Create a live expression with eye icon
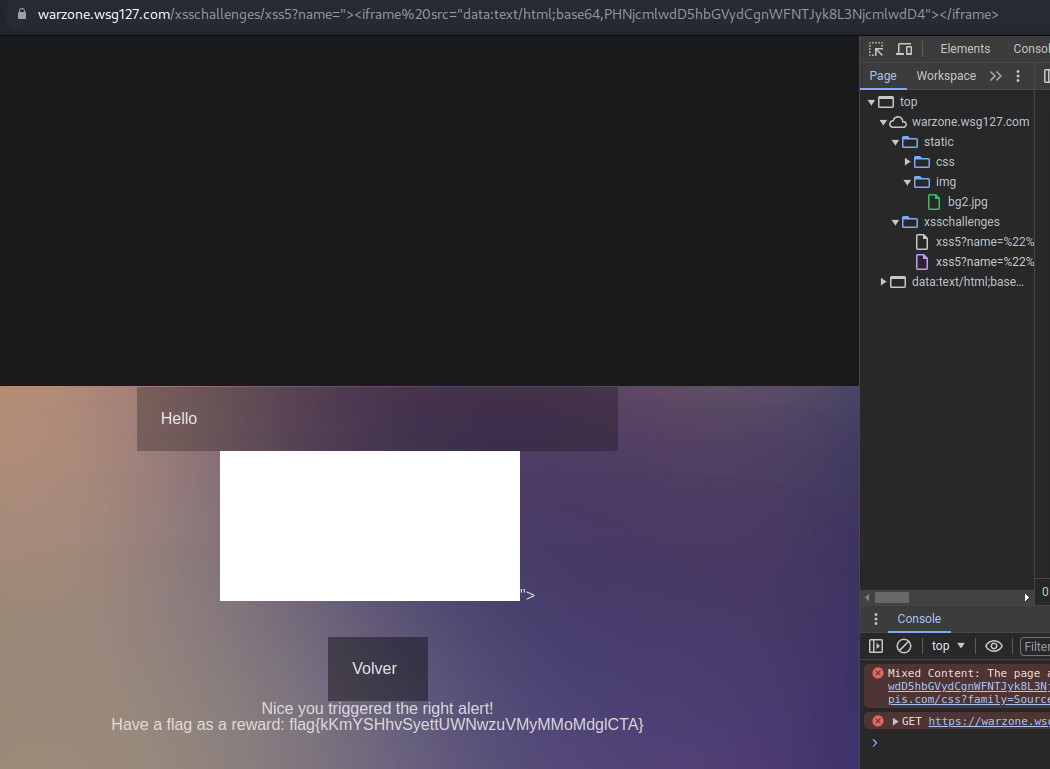Viewport: 1050px width, 769px height. [993, 646]
